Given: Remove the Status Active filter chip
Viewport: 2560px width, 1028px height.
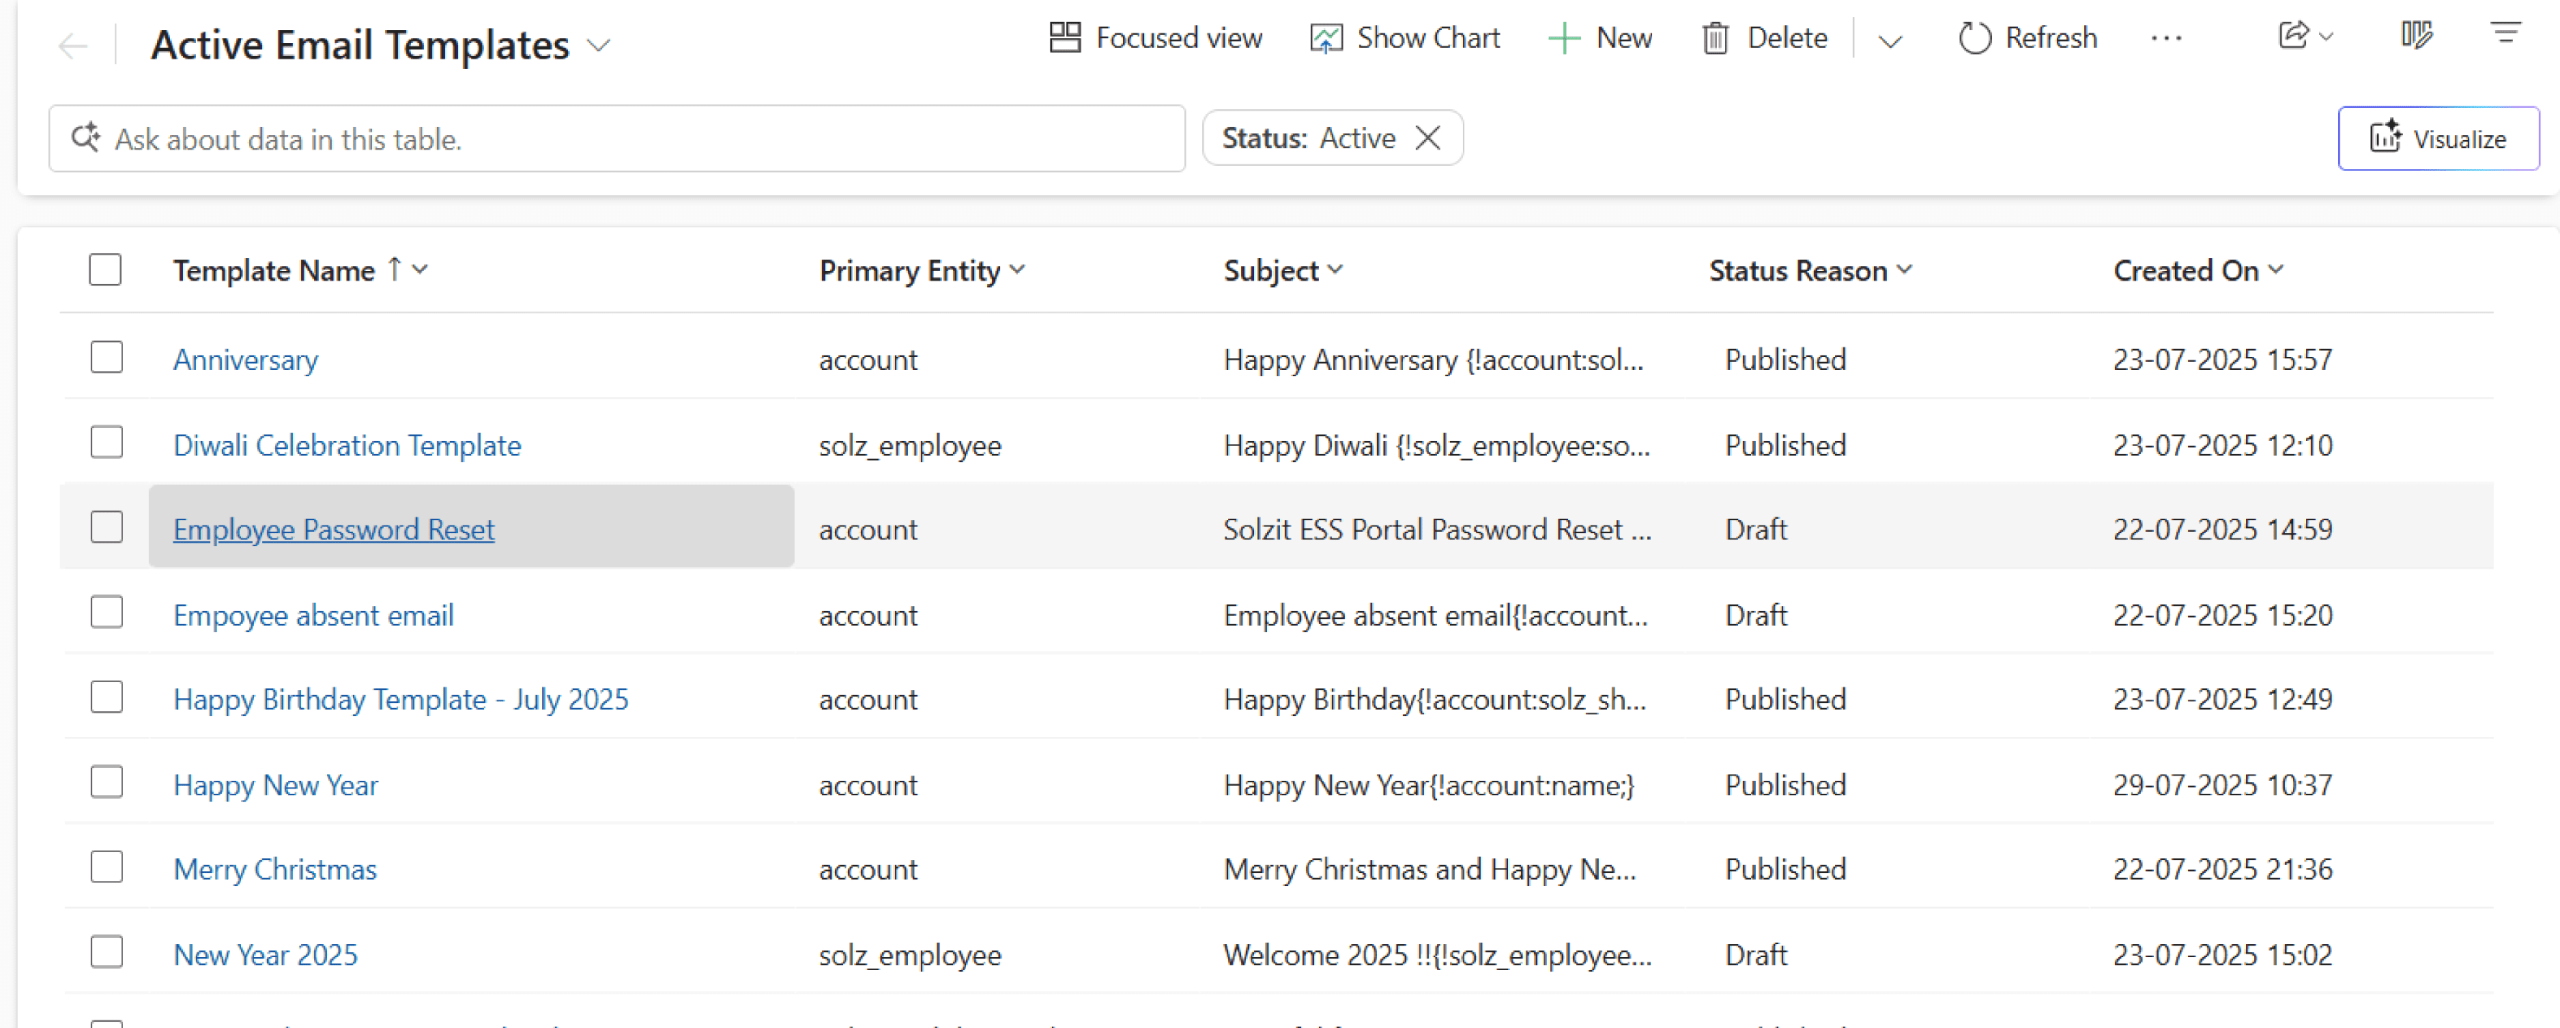Looking at the screenshot, I should tap(1428, 138).
